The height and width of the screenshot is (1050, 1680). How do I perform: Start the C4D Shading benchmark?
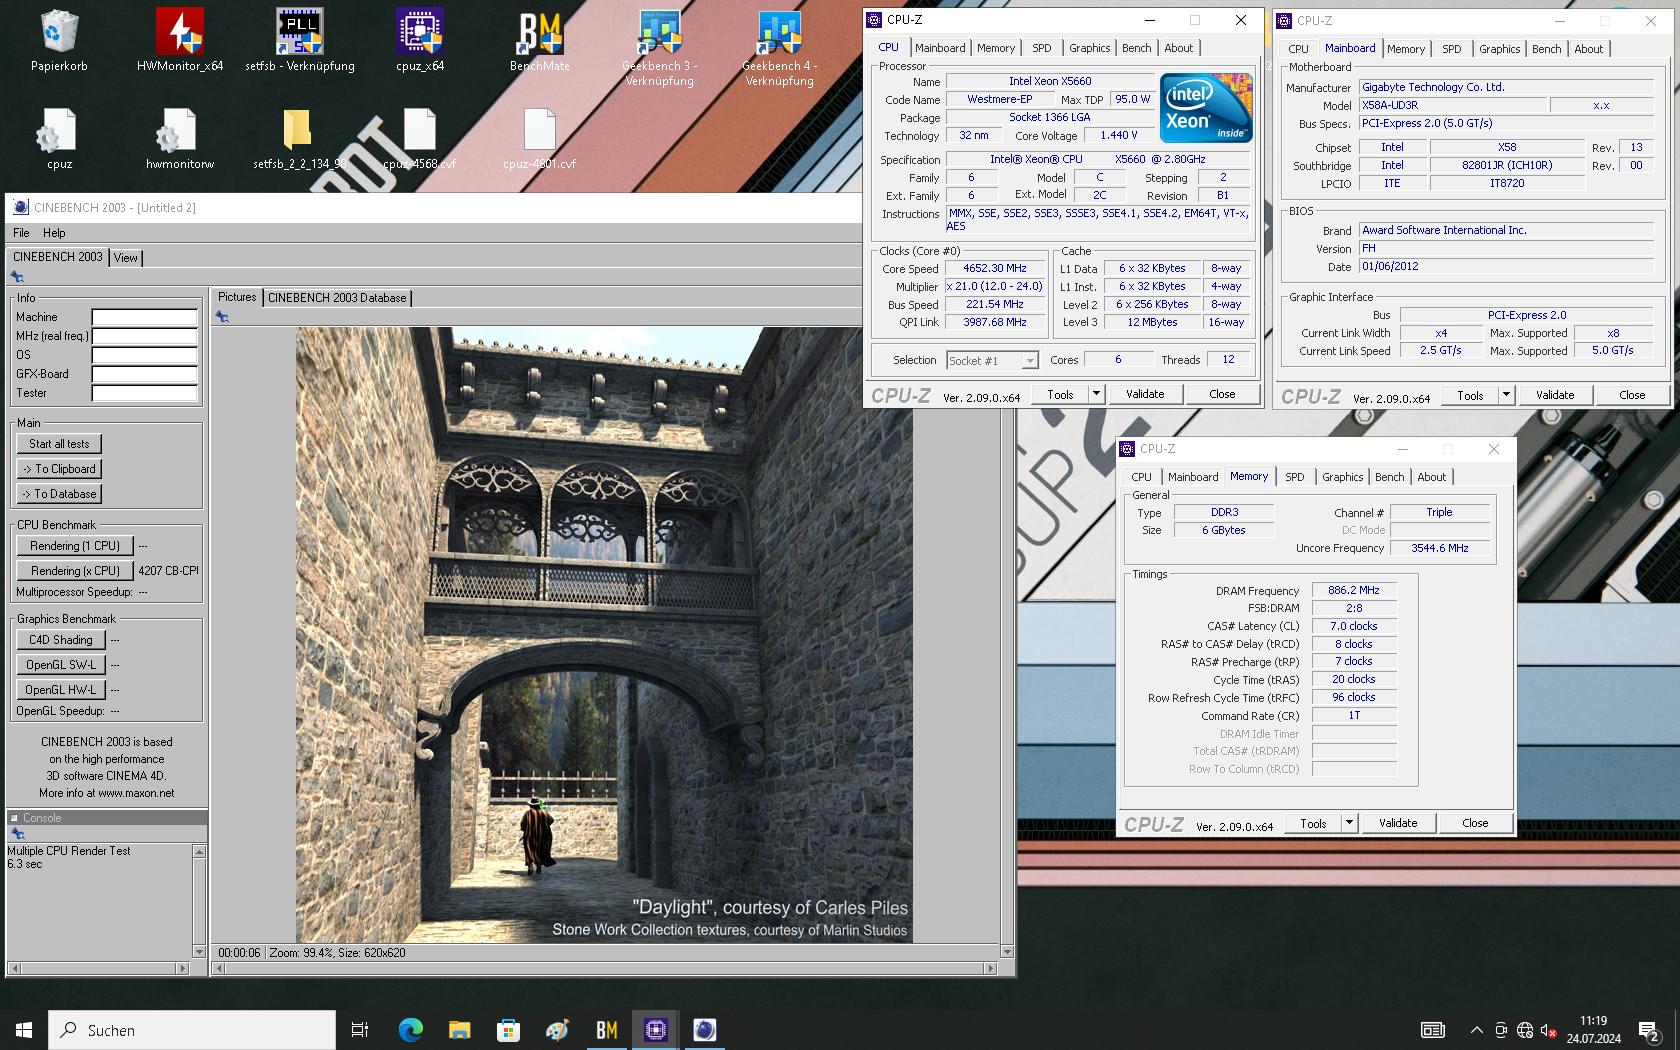coord(60,640)
